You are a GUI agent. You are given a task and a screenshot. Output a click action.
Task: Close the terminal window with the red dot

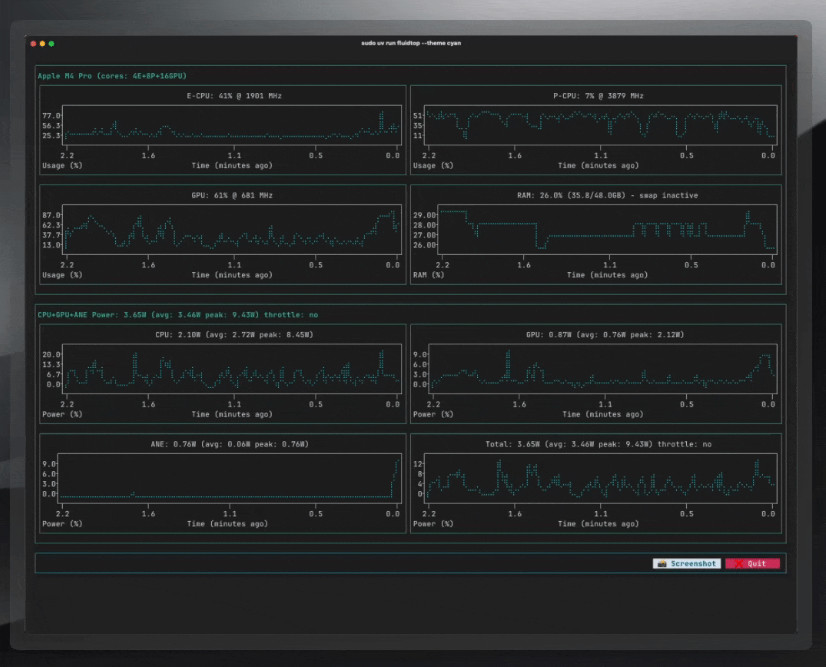pyautogui.click(x=33, y=43)
